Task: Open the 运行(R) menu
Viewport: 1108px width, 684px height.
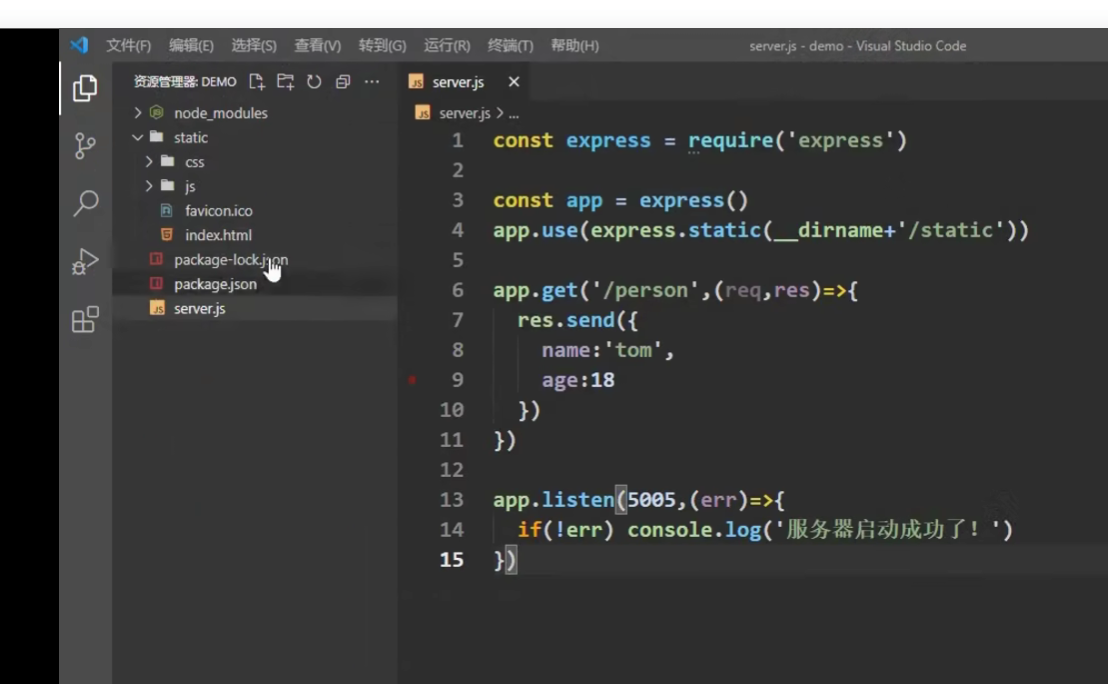Action: [447, 46]
